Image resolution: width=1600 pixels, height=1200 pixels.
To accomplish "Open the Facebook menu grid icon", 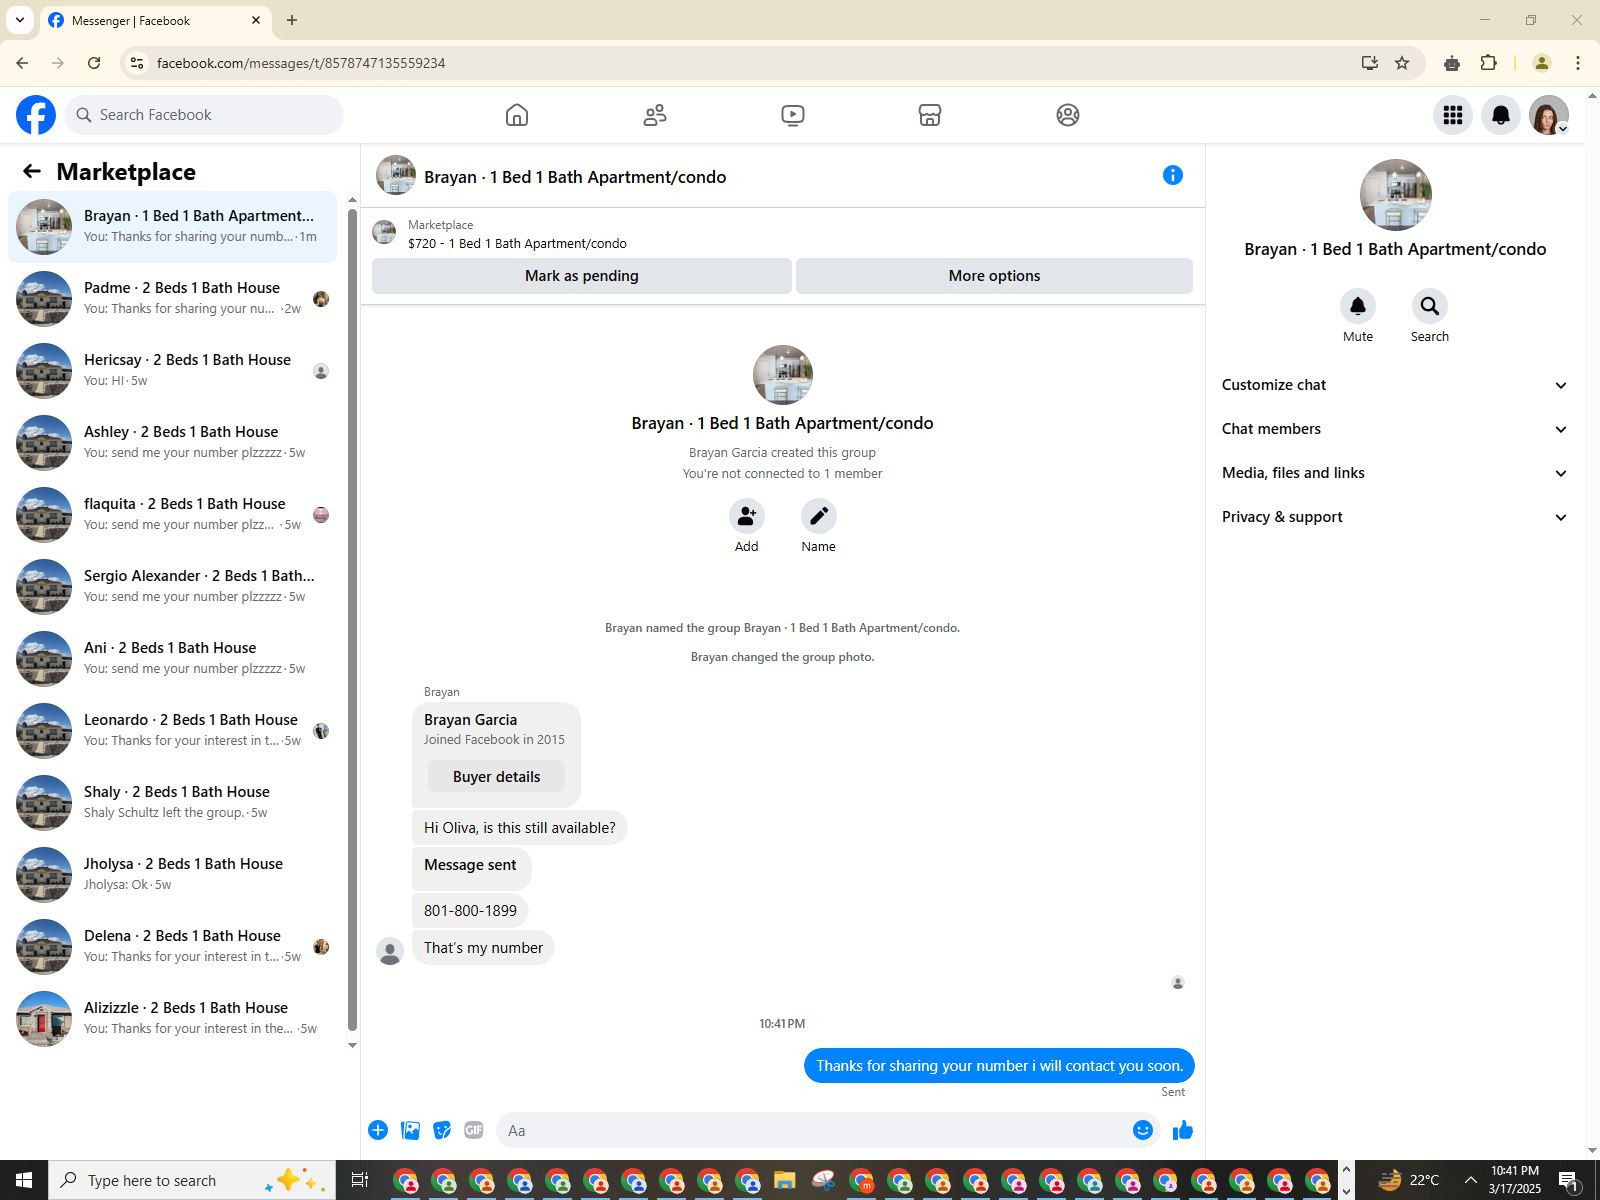I will click(1453, 115).
